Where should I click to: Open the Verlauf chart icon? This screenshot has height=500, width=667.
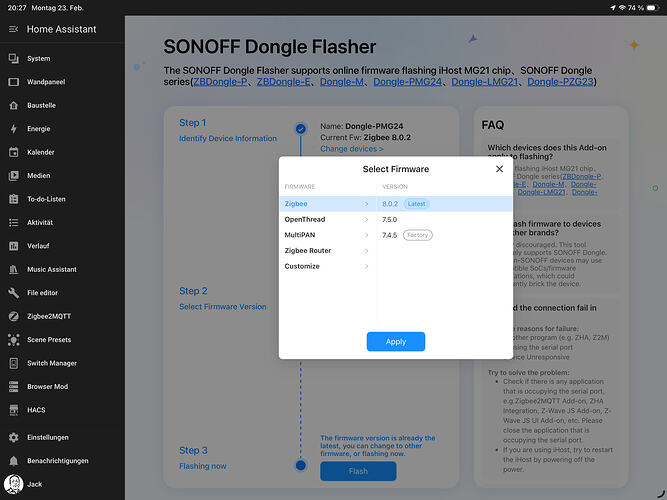coord(14,246)
